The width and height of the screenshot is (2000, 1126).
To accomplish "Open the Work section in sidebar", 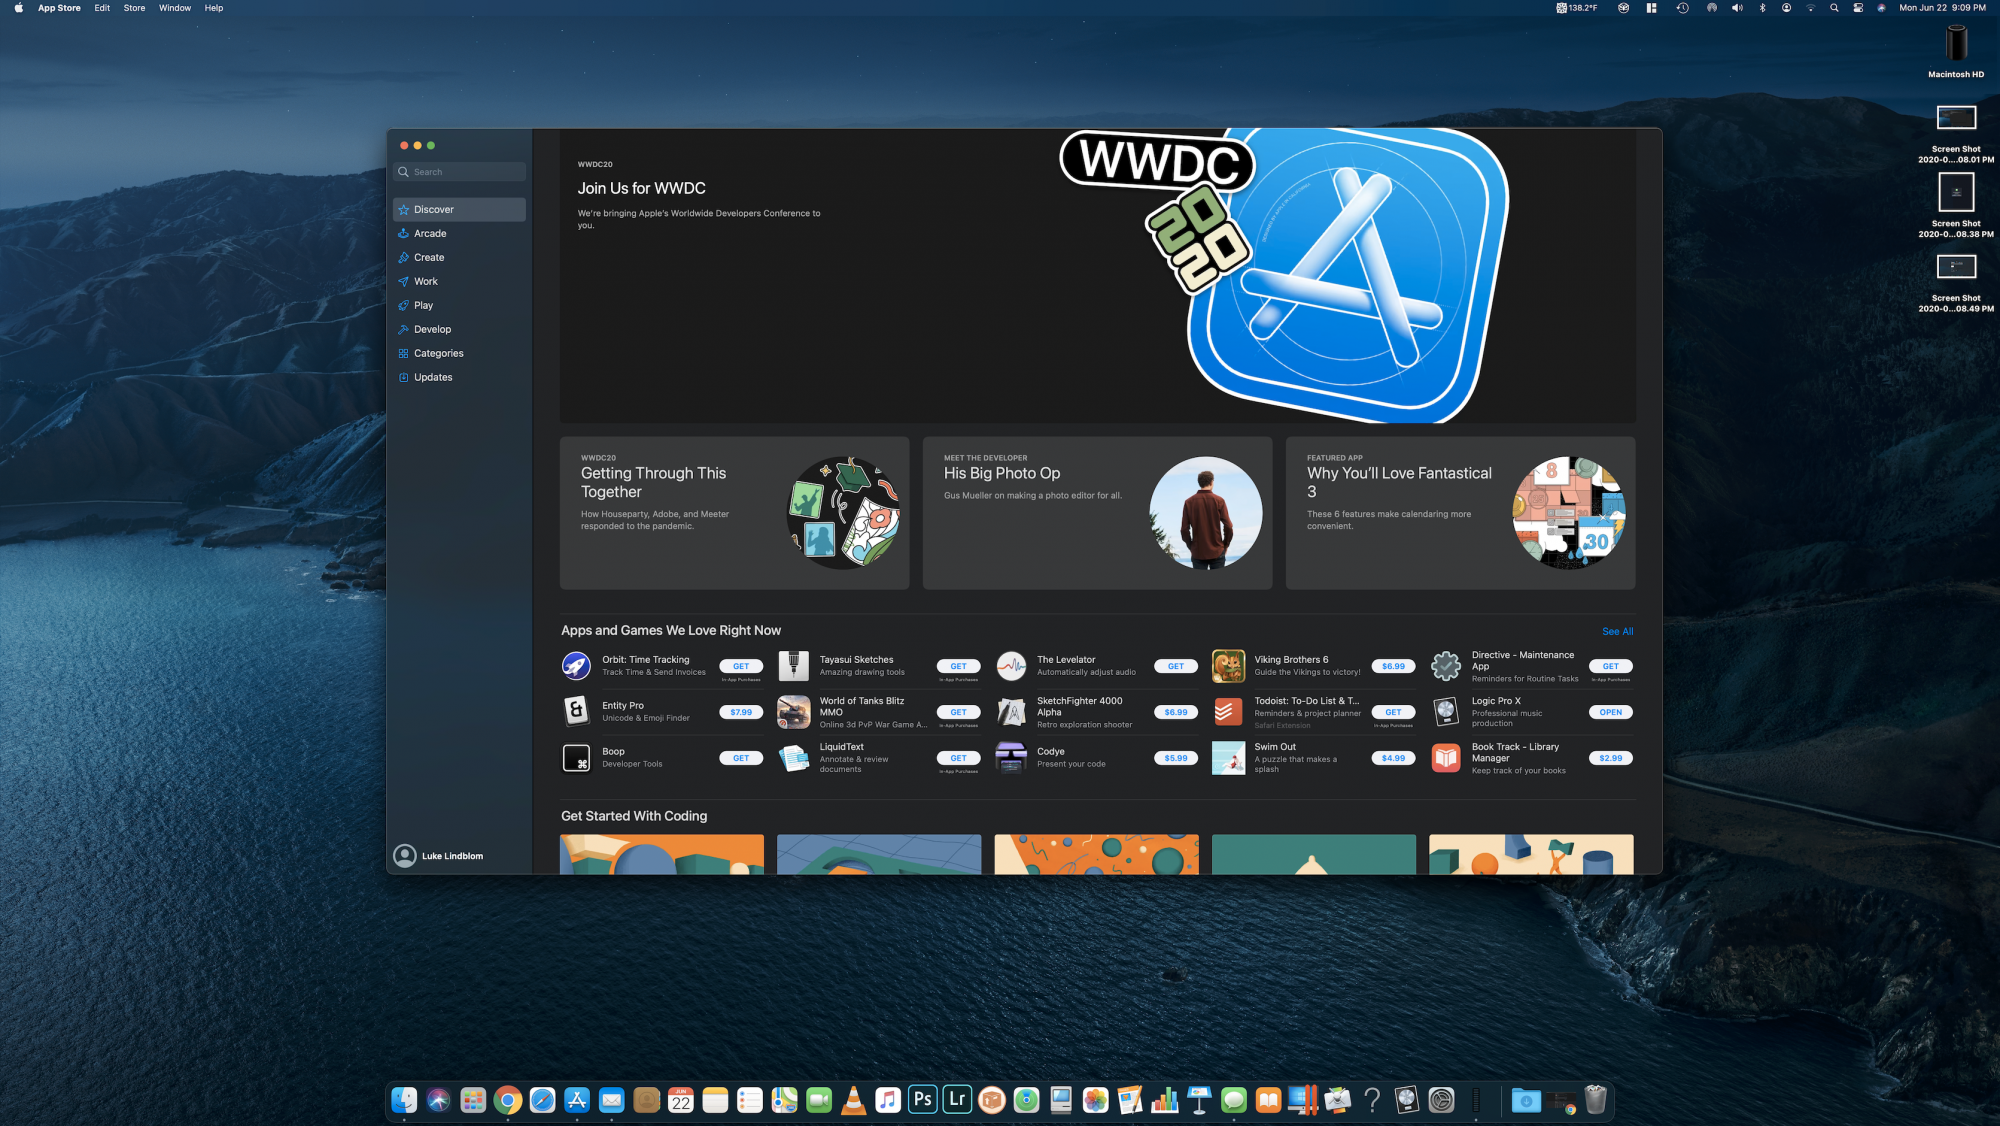I will [459, 281].
